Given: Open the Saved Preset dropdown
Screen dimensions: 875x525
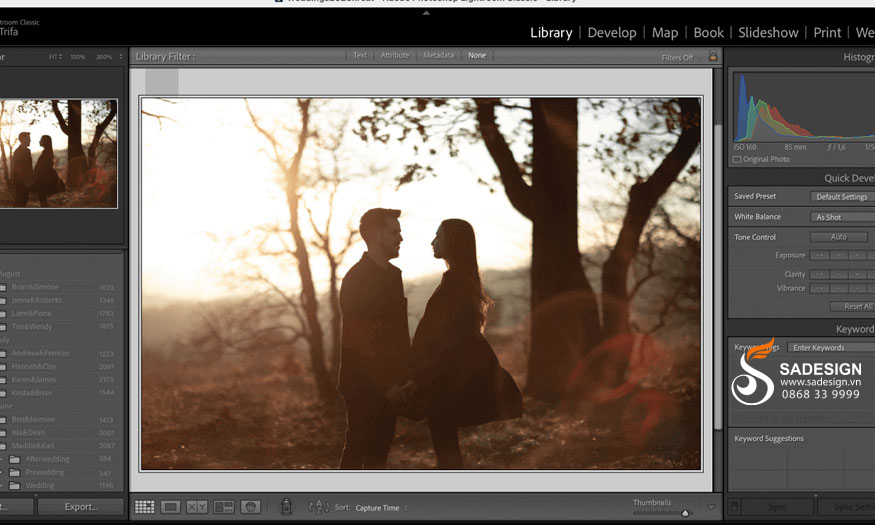Looking at the screenshot, I should (841, 197).
